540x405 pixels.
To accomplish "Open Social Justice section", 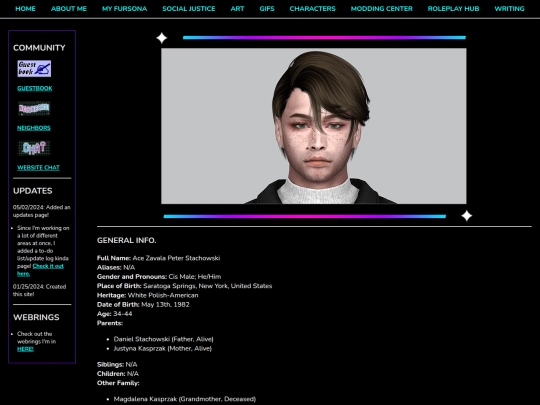I will (189, 9).
